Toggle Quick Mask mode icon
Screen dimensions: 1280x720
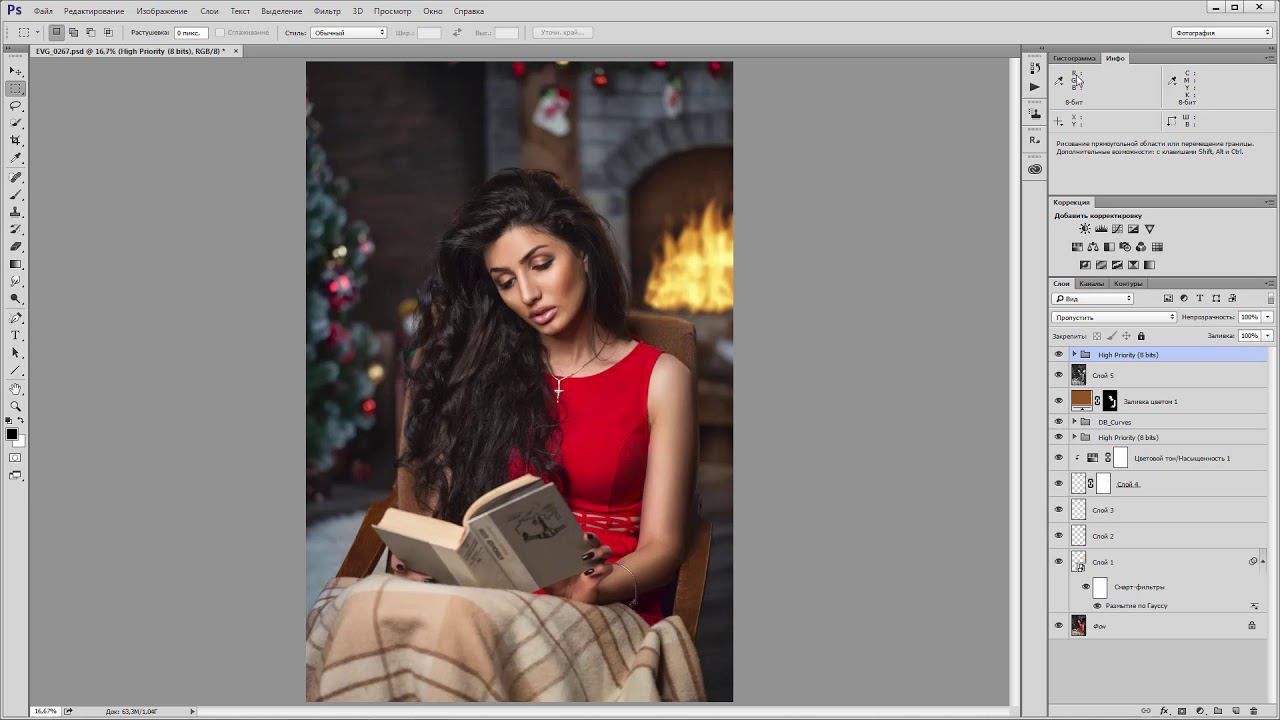[x=16, y=457]
